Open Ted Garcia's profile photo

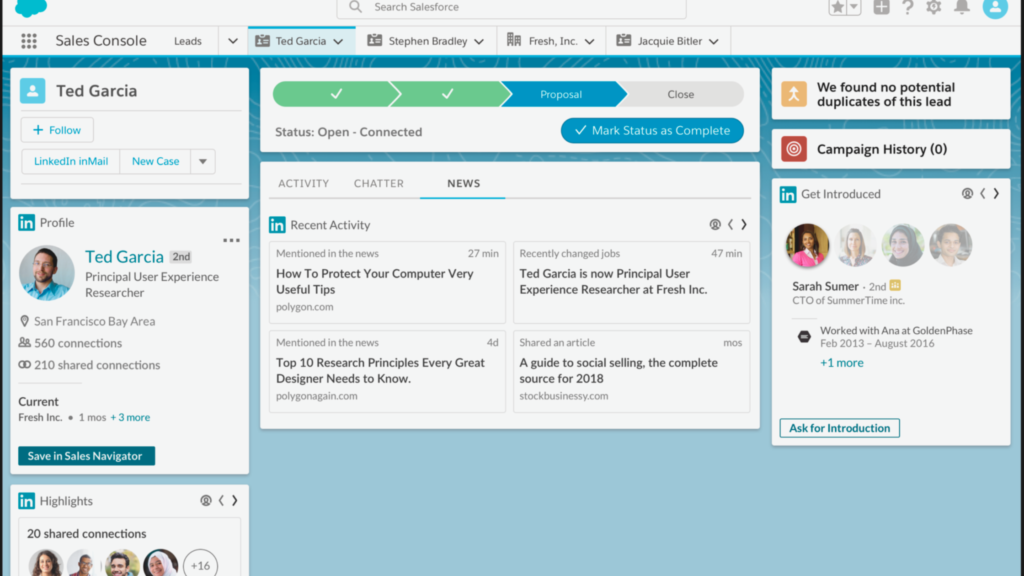coord(46,273)
